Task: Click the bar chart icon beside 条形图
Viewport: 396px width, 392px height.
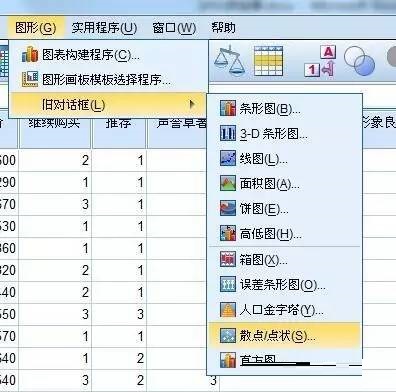Action: click(228, 109)
